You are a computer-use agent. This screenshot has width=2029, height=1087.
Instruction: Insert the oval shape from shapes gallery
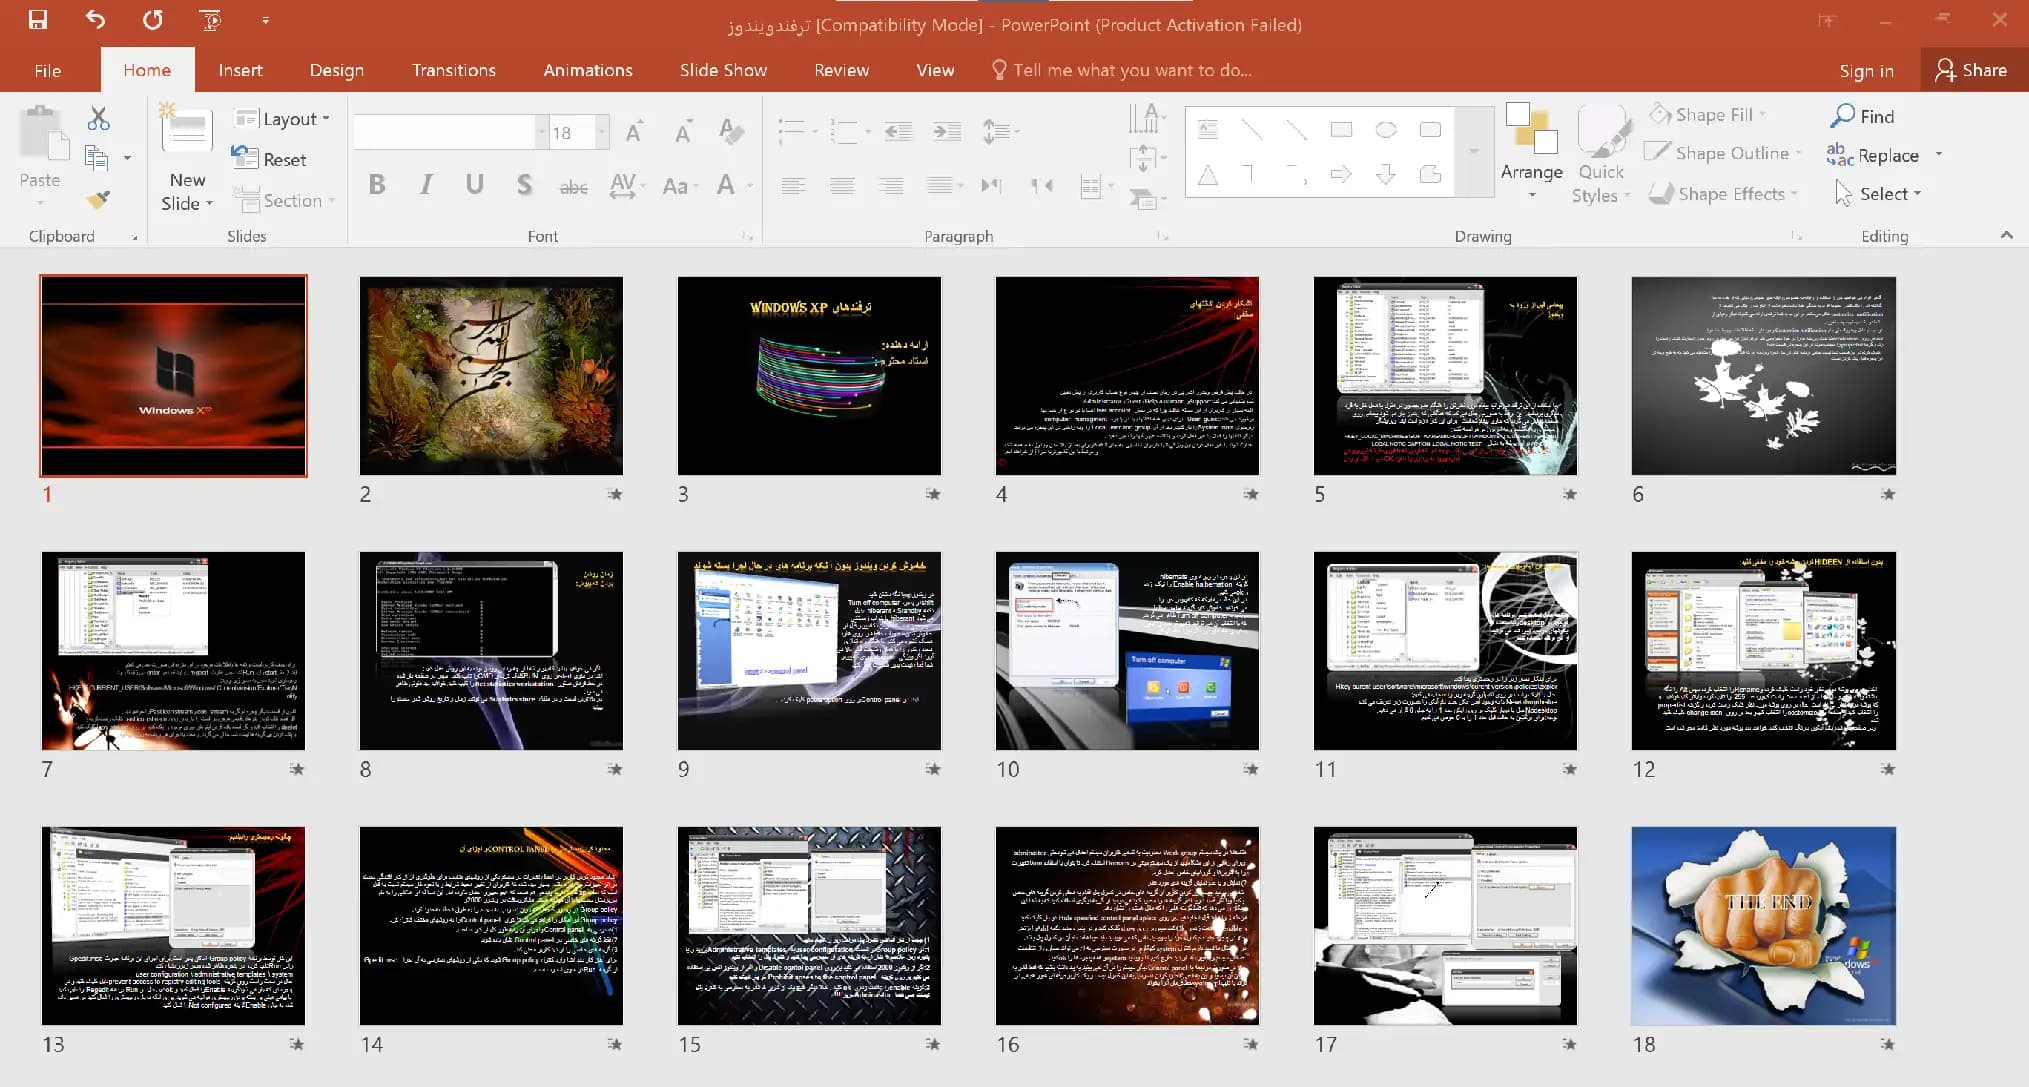coord(1386,130)
